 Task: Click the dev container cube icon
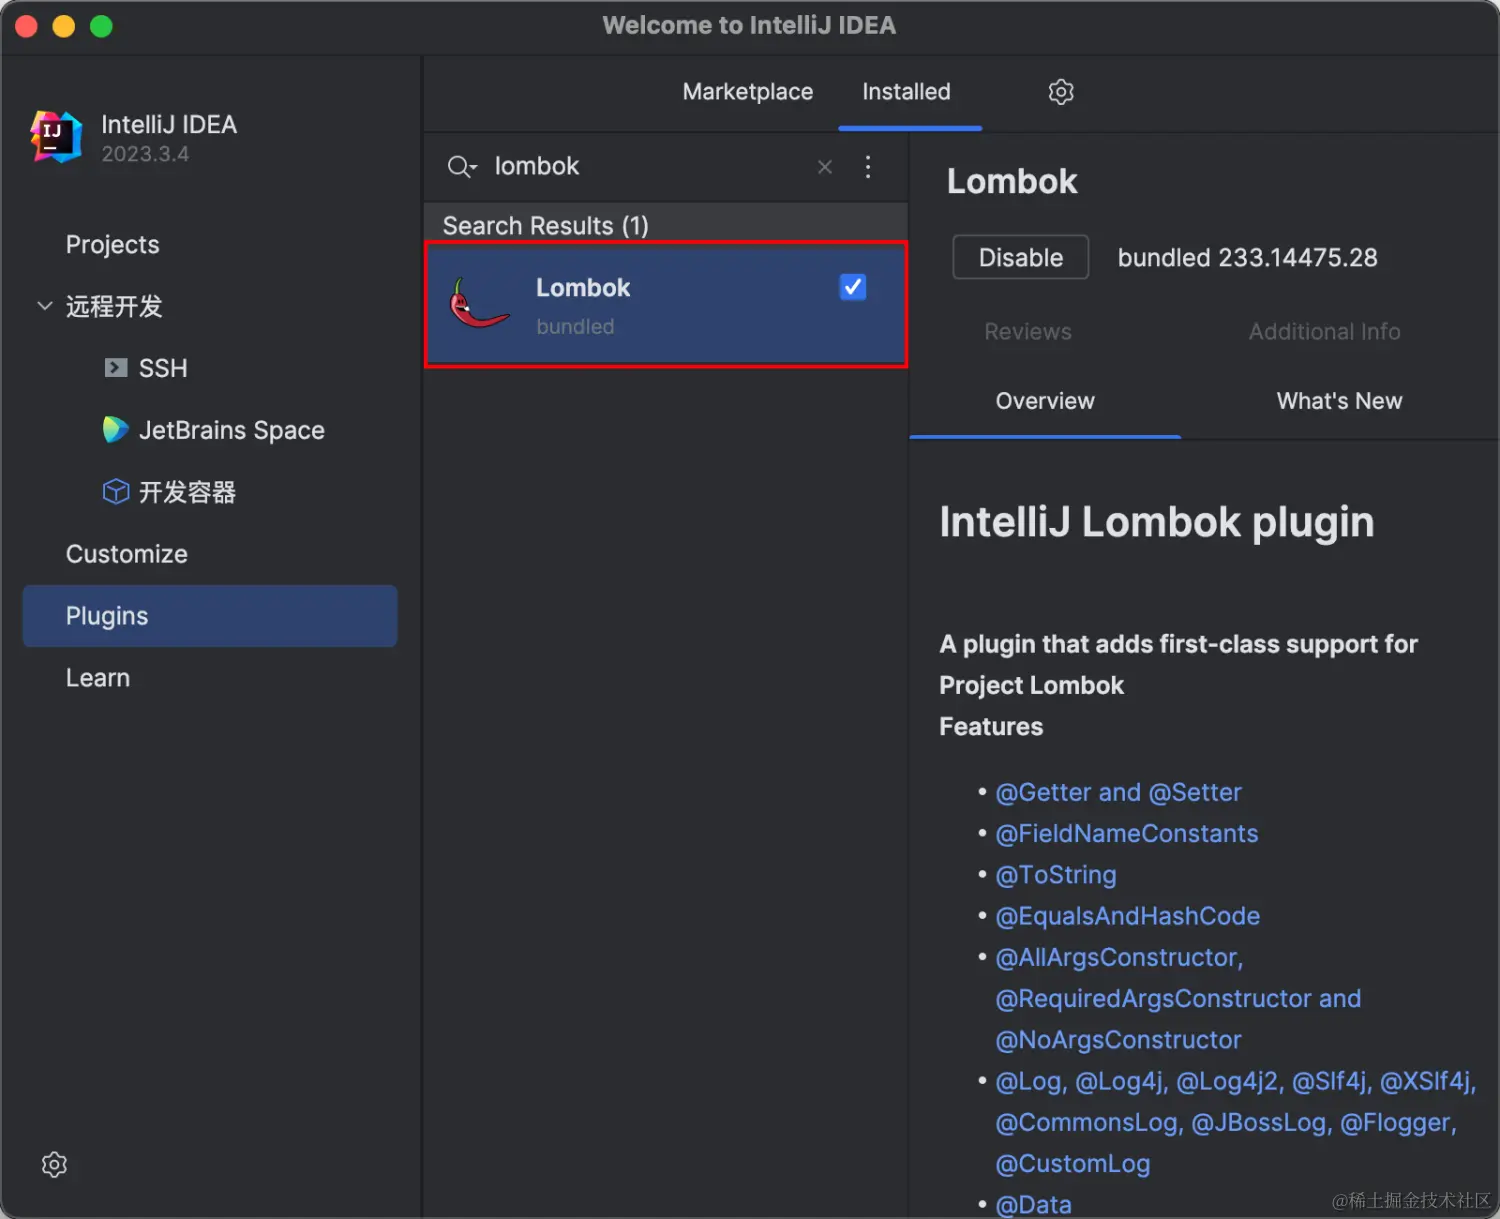pos(116,492)
